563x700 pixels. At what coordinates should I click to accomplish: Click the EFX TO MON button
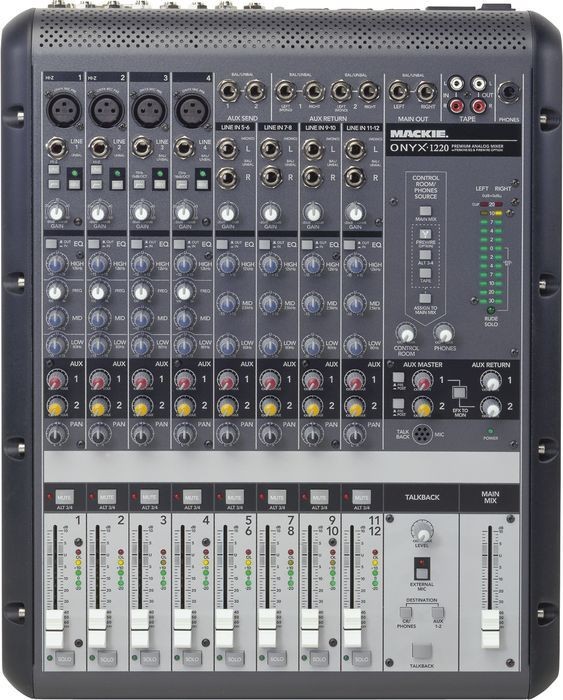(x=459, y=393)
